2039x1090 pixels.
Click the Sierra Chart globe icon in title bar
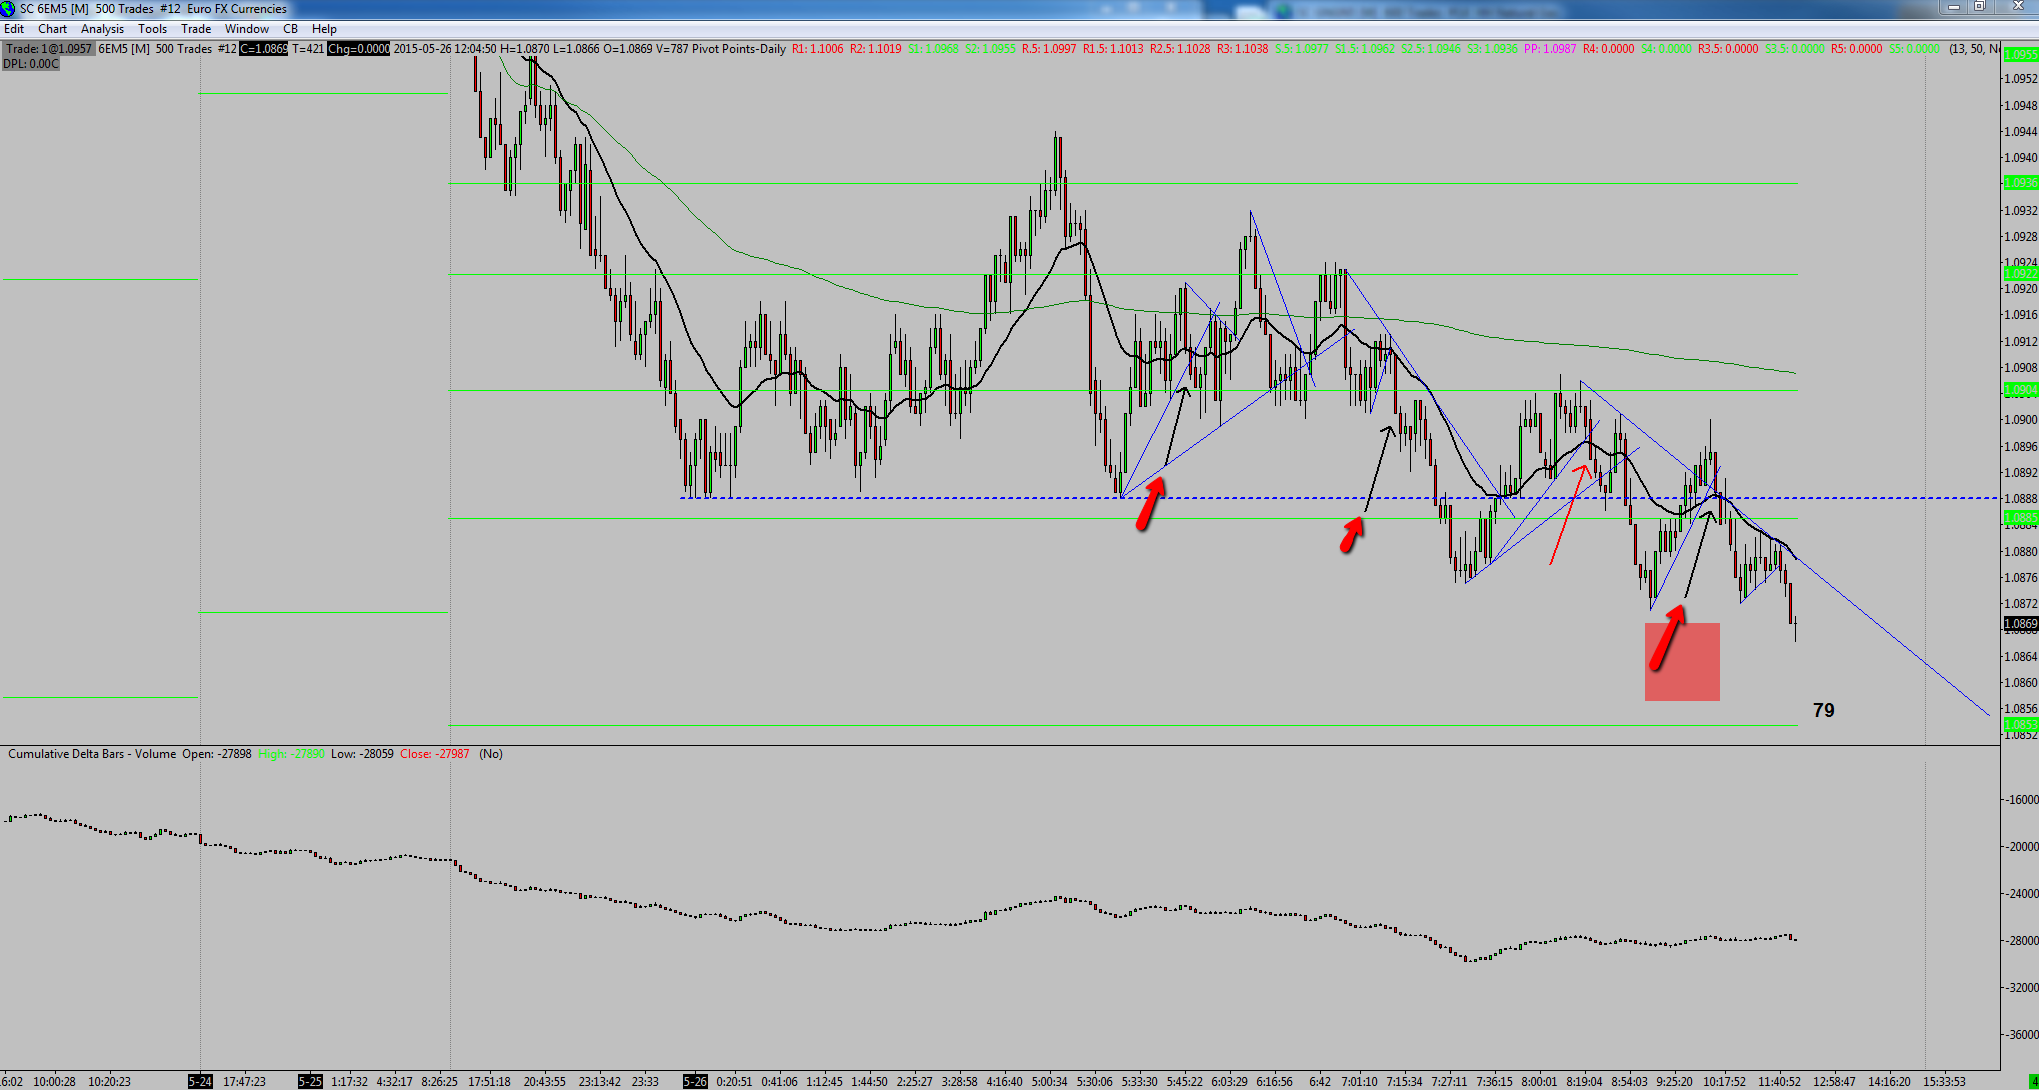(x=8, y=8)
